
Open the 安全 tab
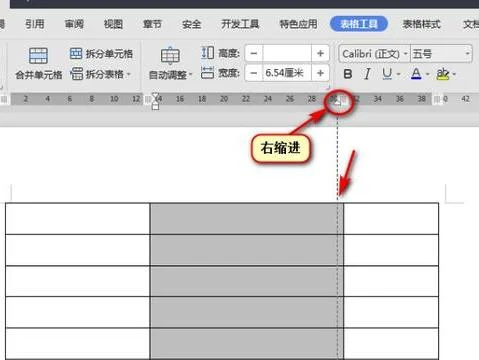[x=192, y=24]
